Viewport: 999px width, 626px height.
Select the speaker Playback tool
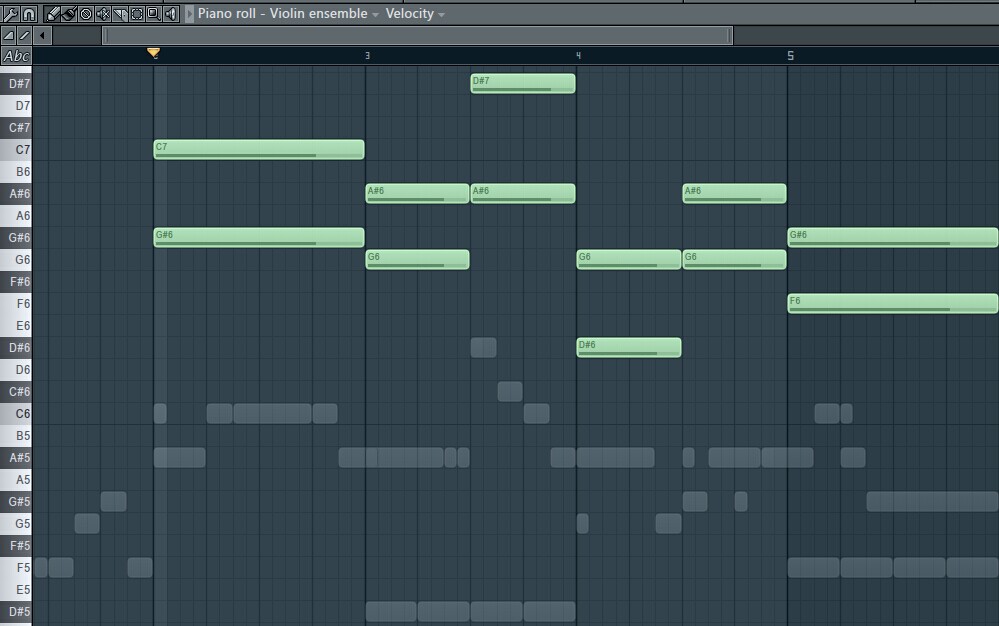[171, 13]
